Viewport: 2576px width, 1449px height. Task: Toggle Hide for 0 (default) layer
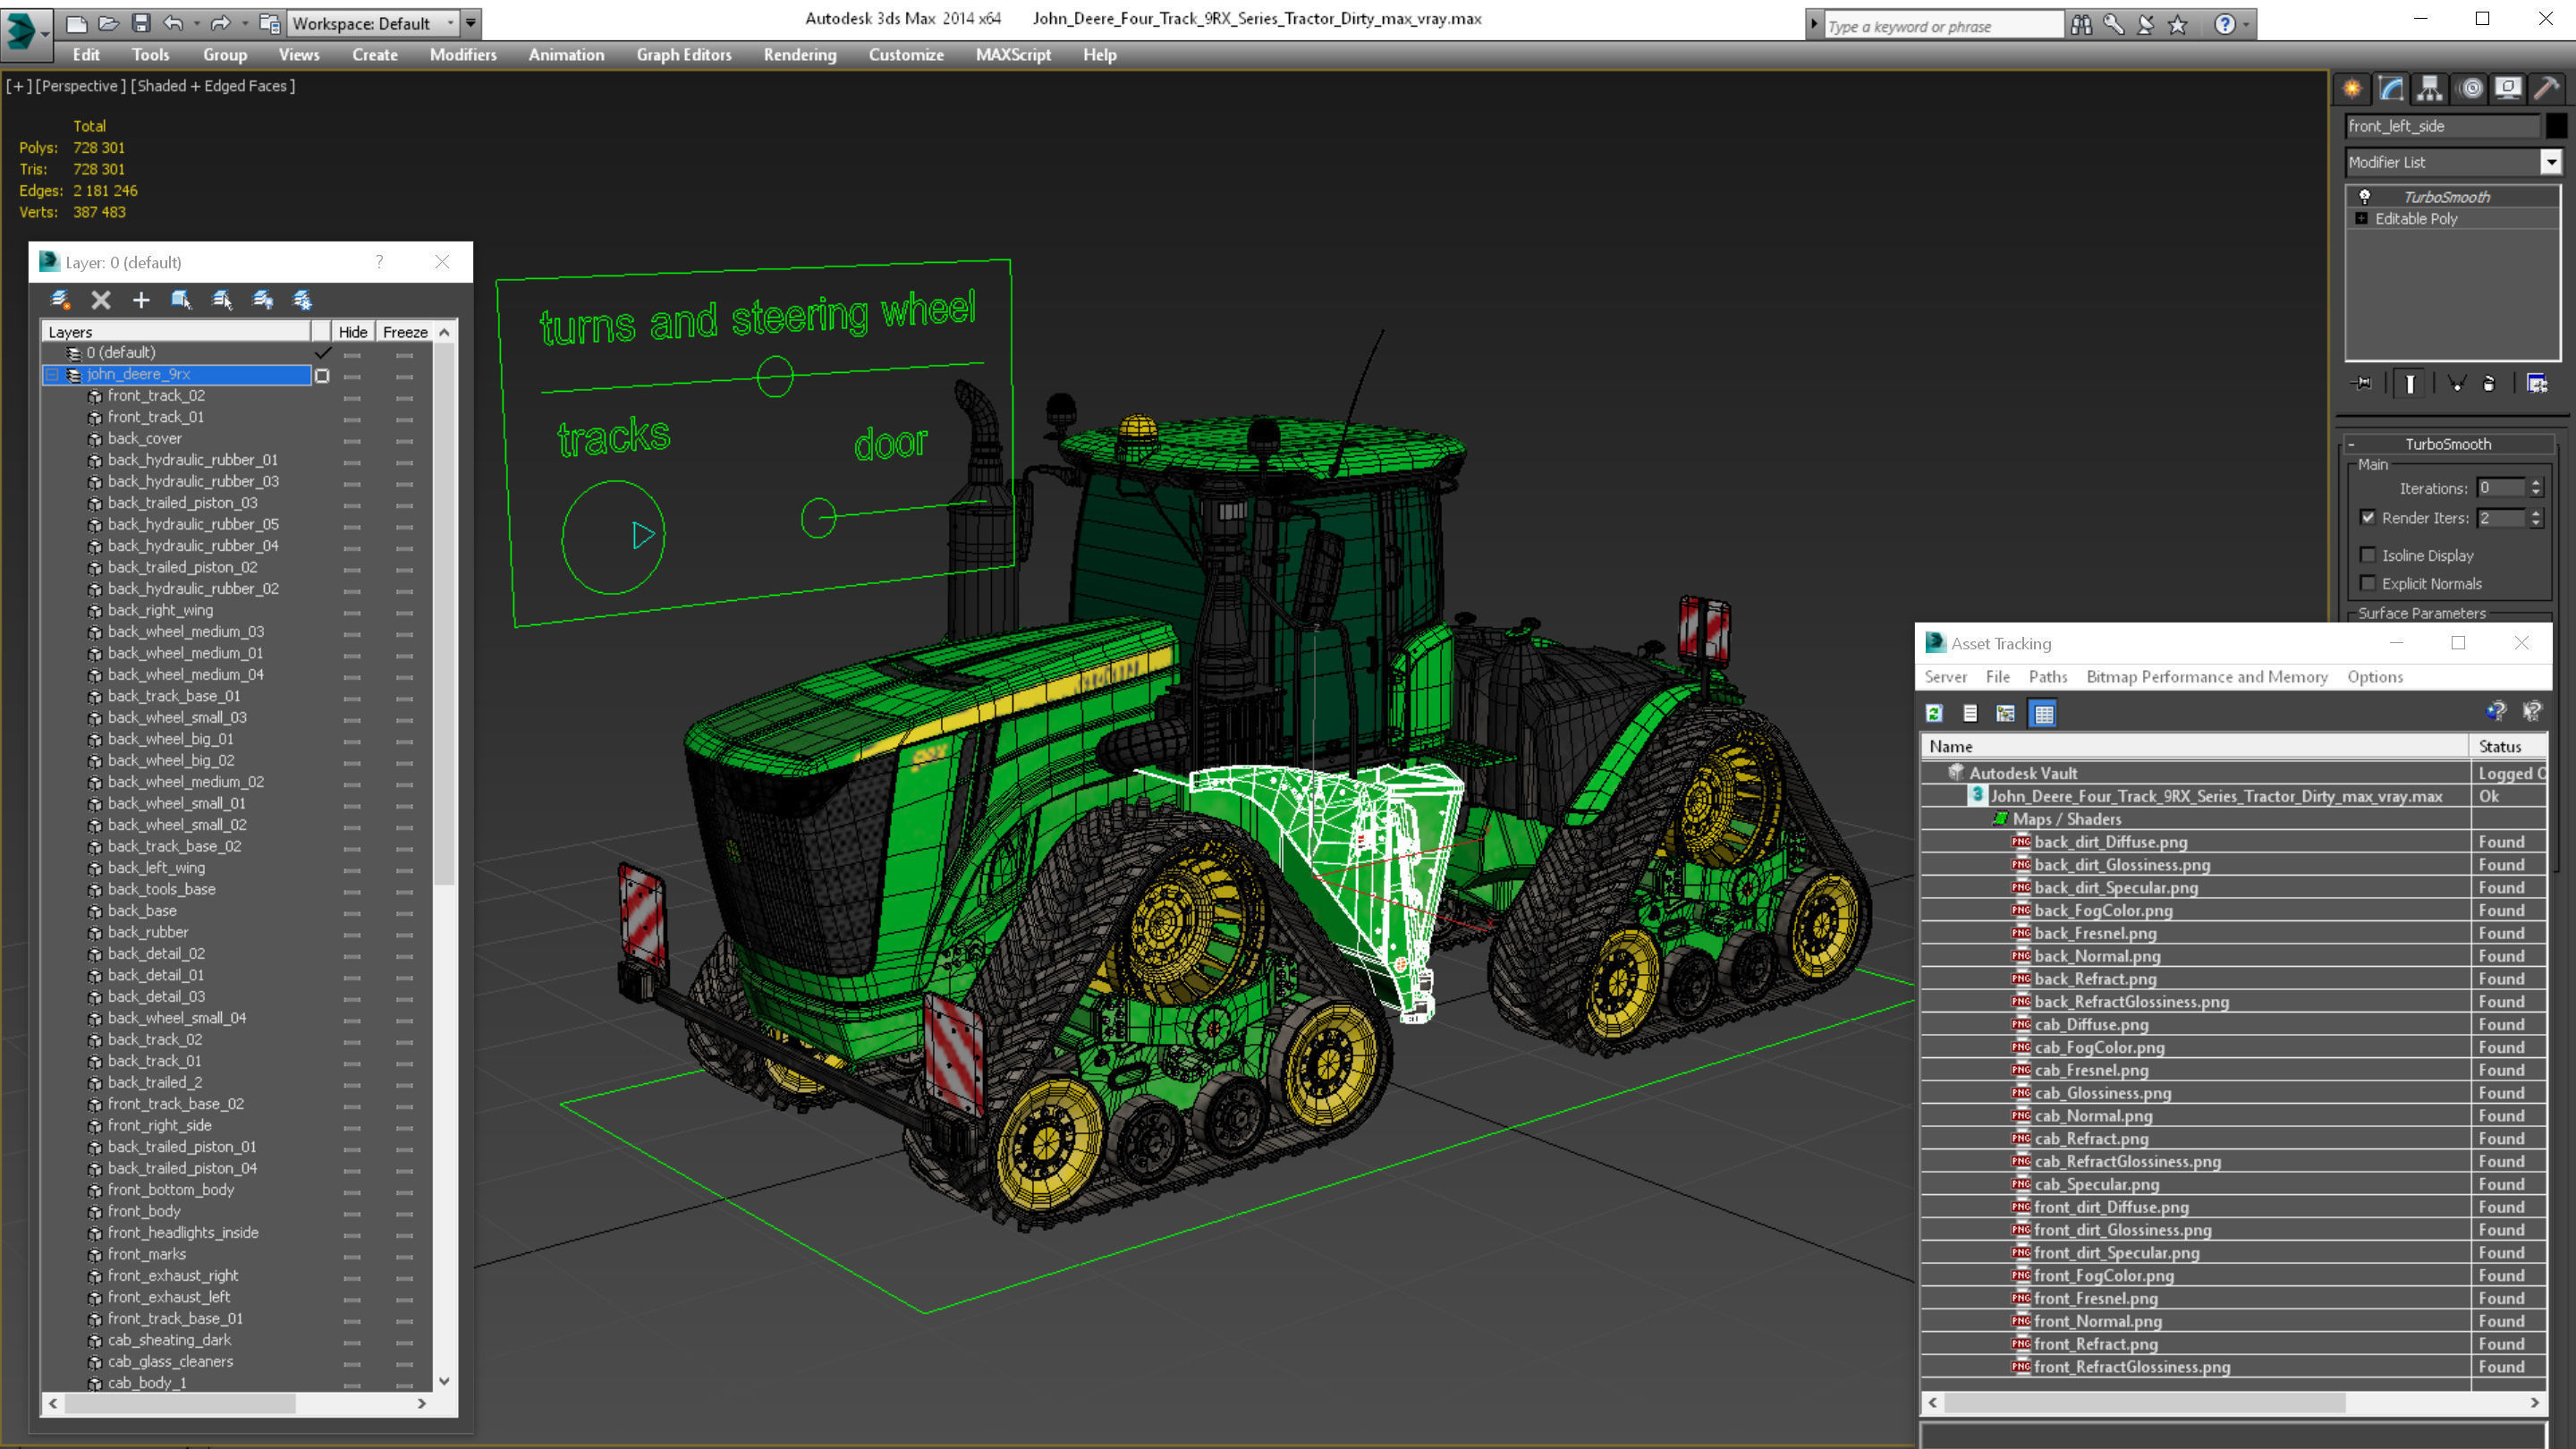click(x=352, y=354)
